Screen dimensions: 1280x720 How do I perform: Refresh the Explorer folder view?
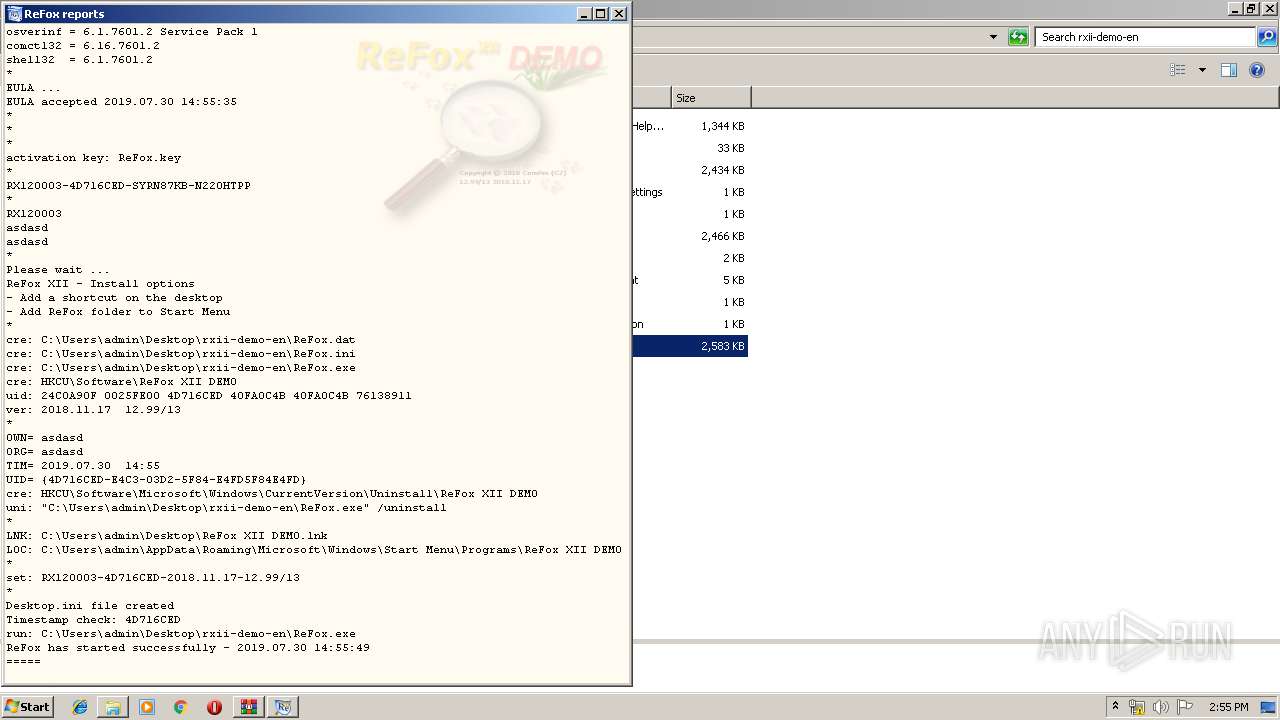1018,37
